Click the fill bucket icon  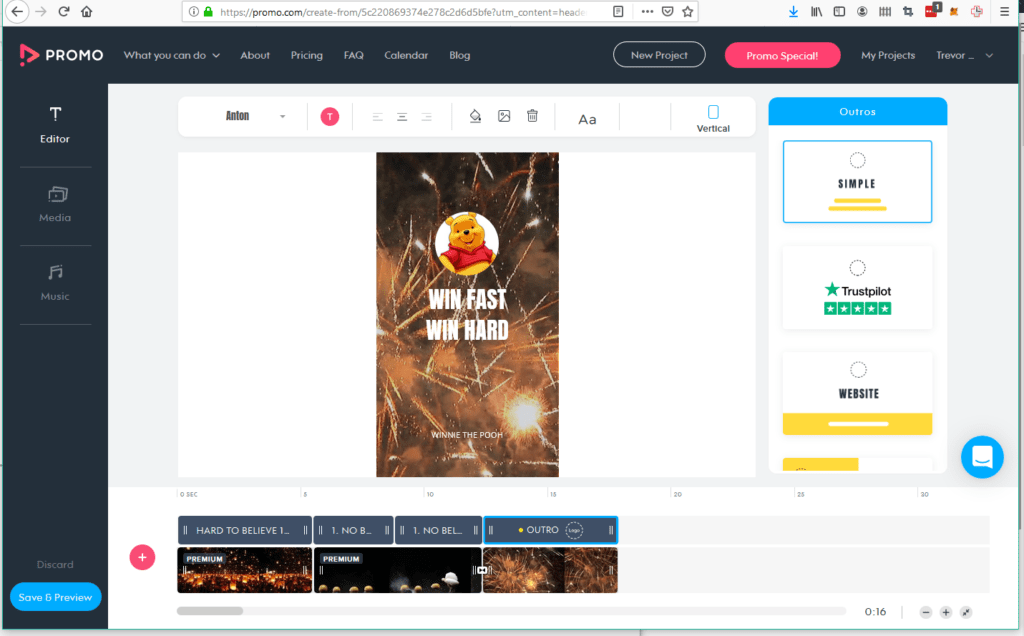pos(475,116)
